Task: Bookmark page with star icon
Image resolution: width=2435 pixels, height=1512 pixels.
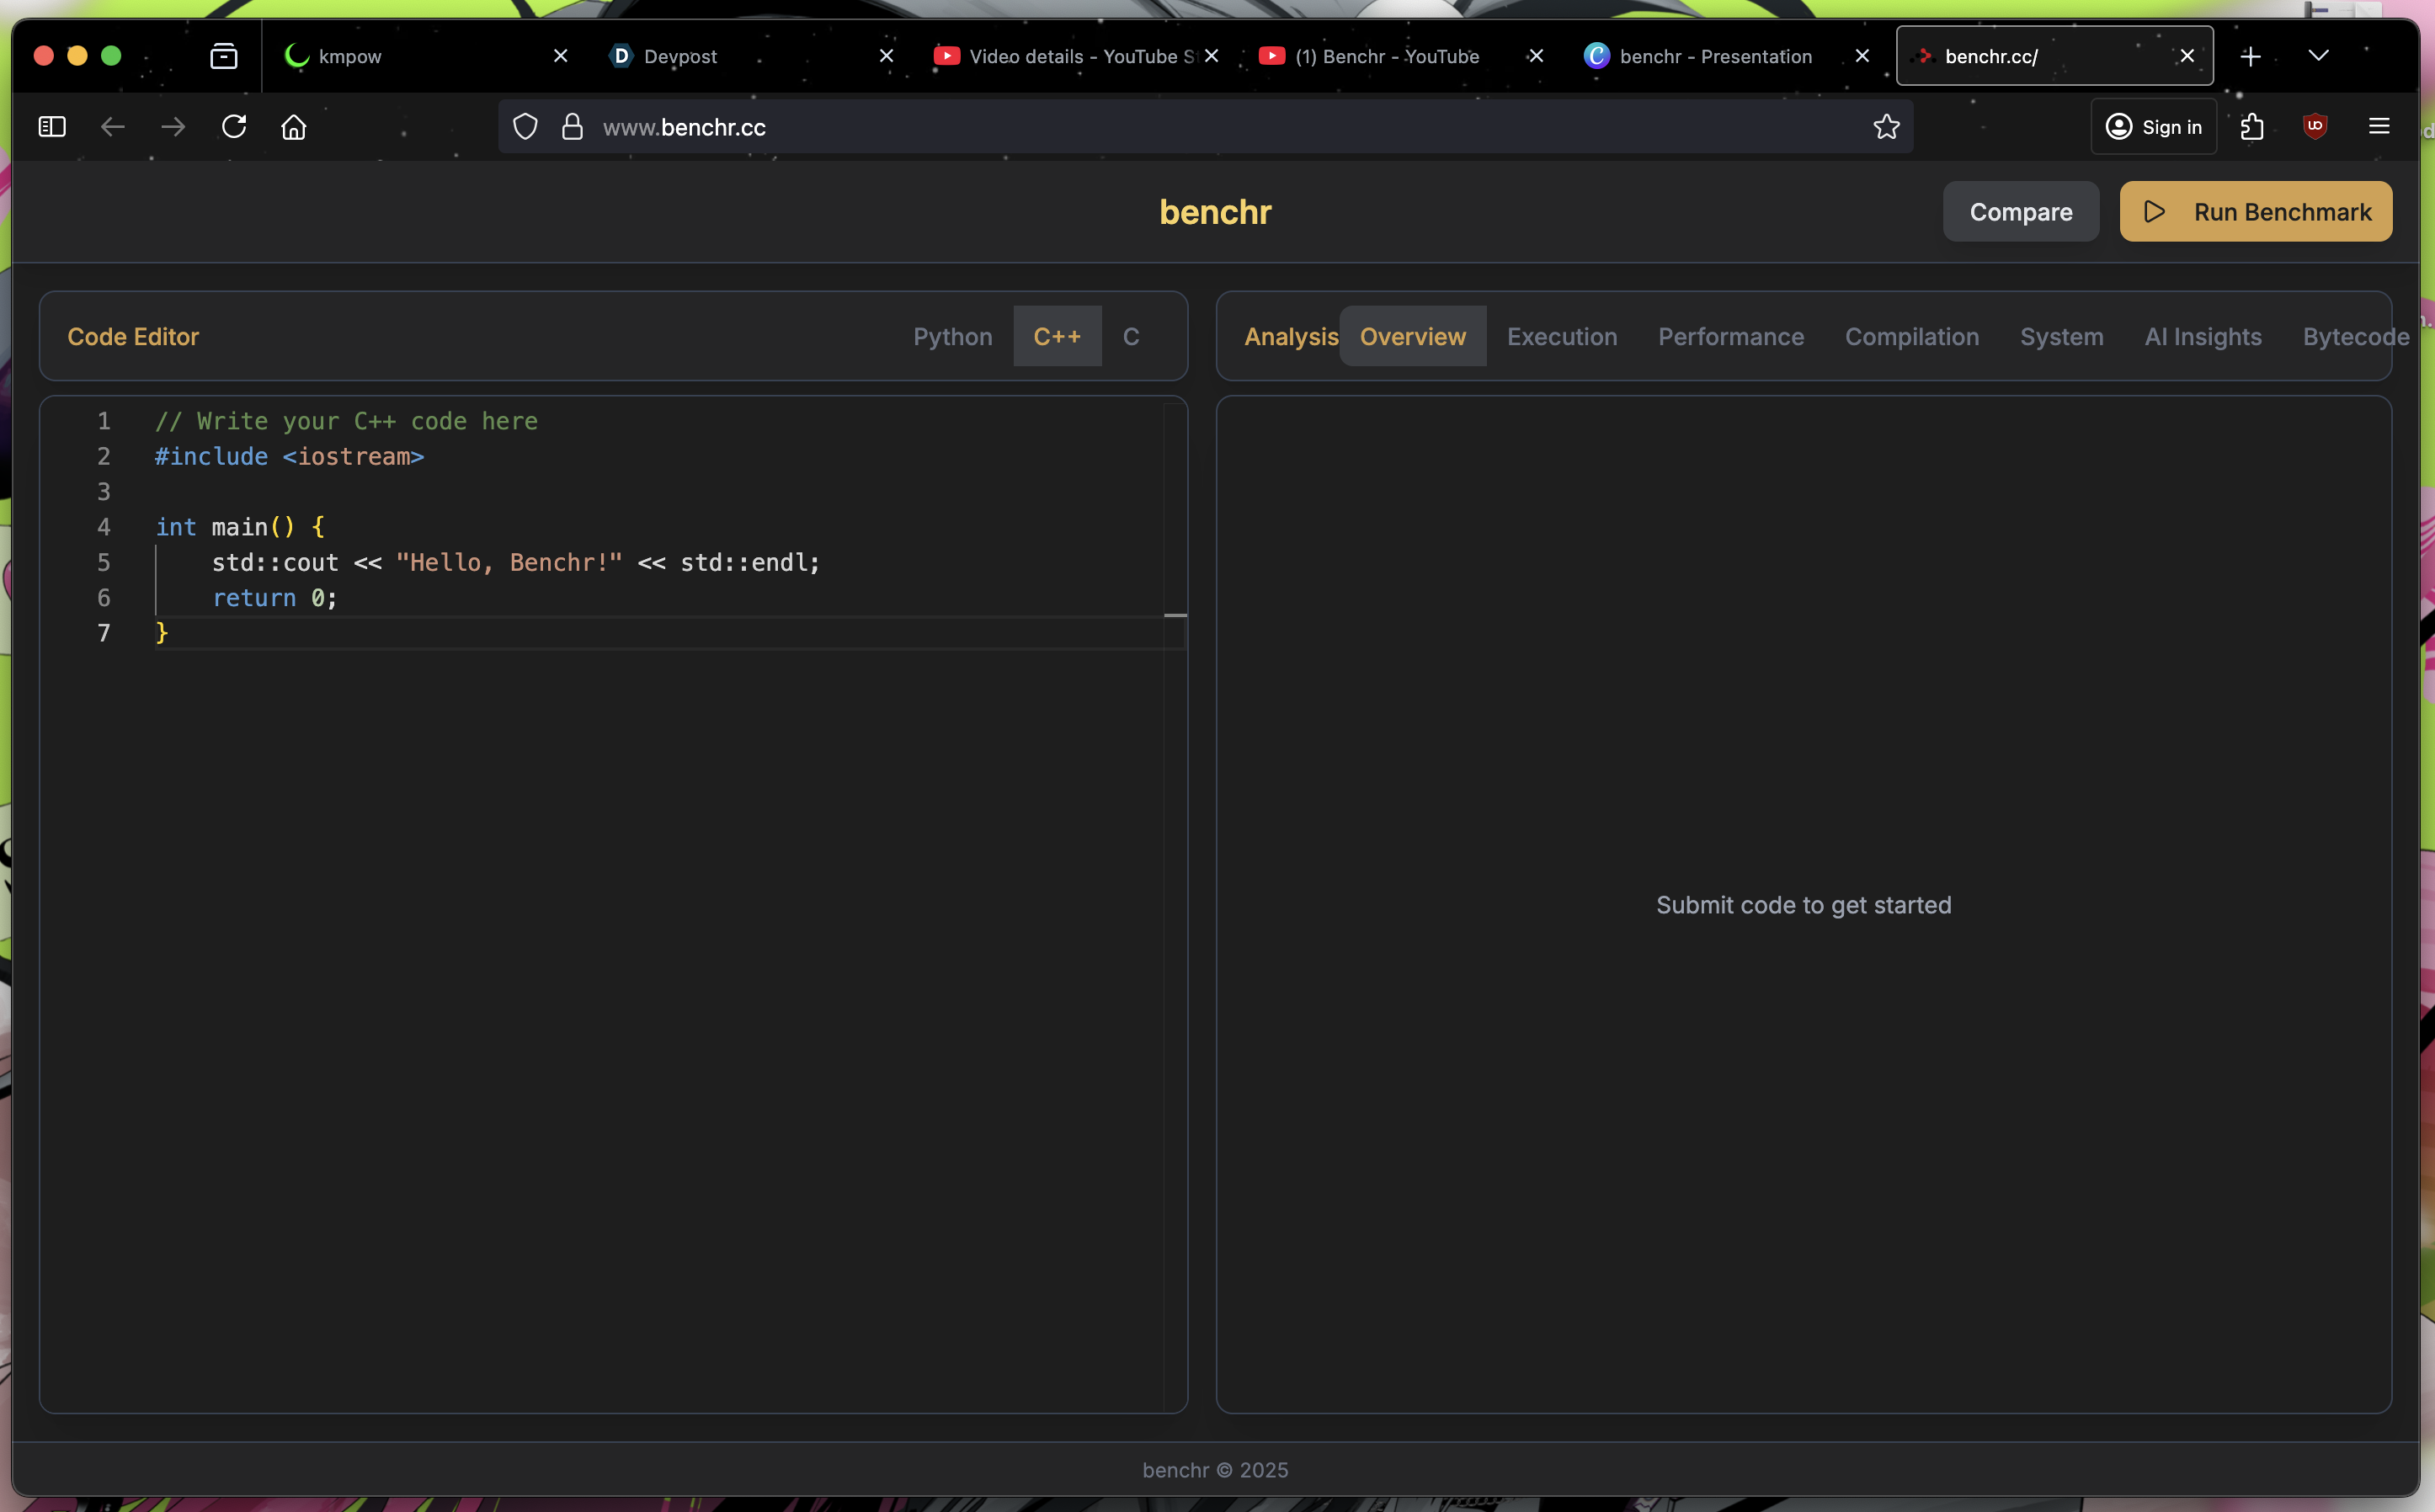Action: 1886,127
